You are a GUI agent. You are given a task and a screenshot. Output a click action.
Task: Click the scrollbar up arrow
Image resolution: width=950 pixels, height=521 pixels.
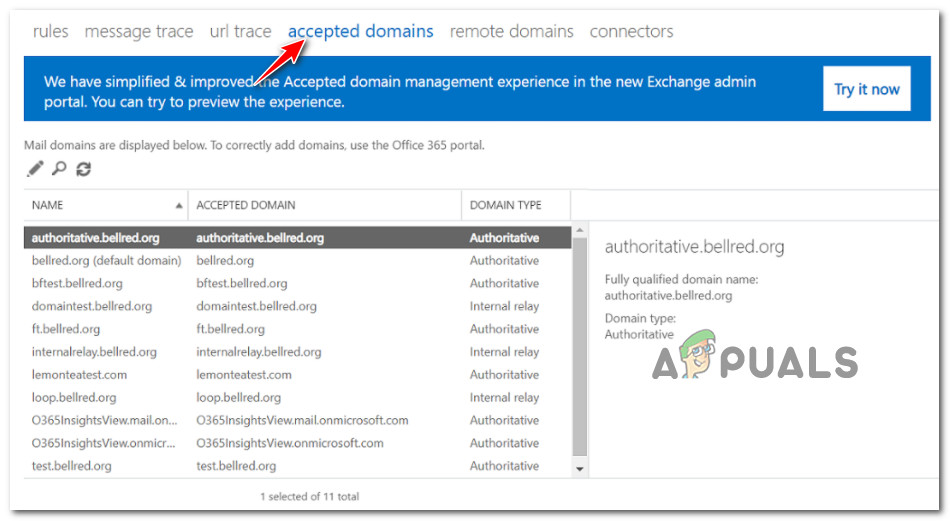579,233
